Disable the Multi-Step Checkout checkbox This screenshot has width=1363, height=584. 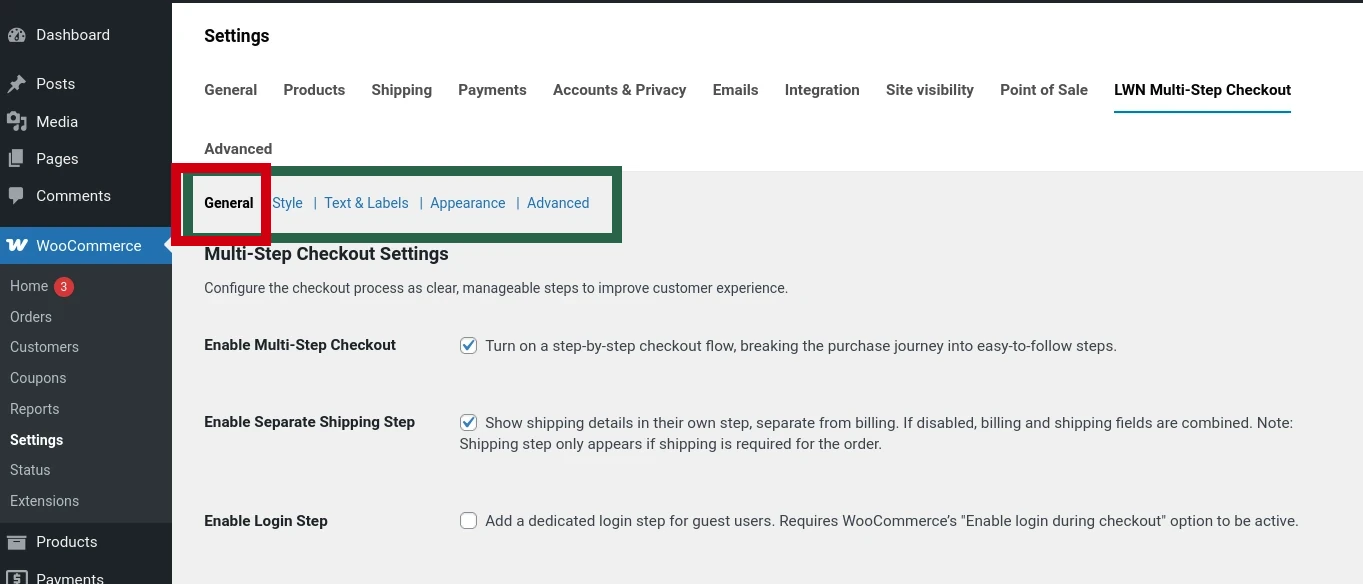click(x=468, y=346)
